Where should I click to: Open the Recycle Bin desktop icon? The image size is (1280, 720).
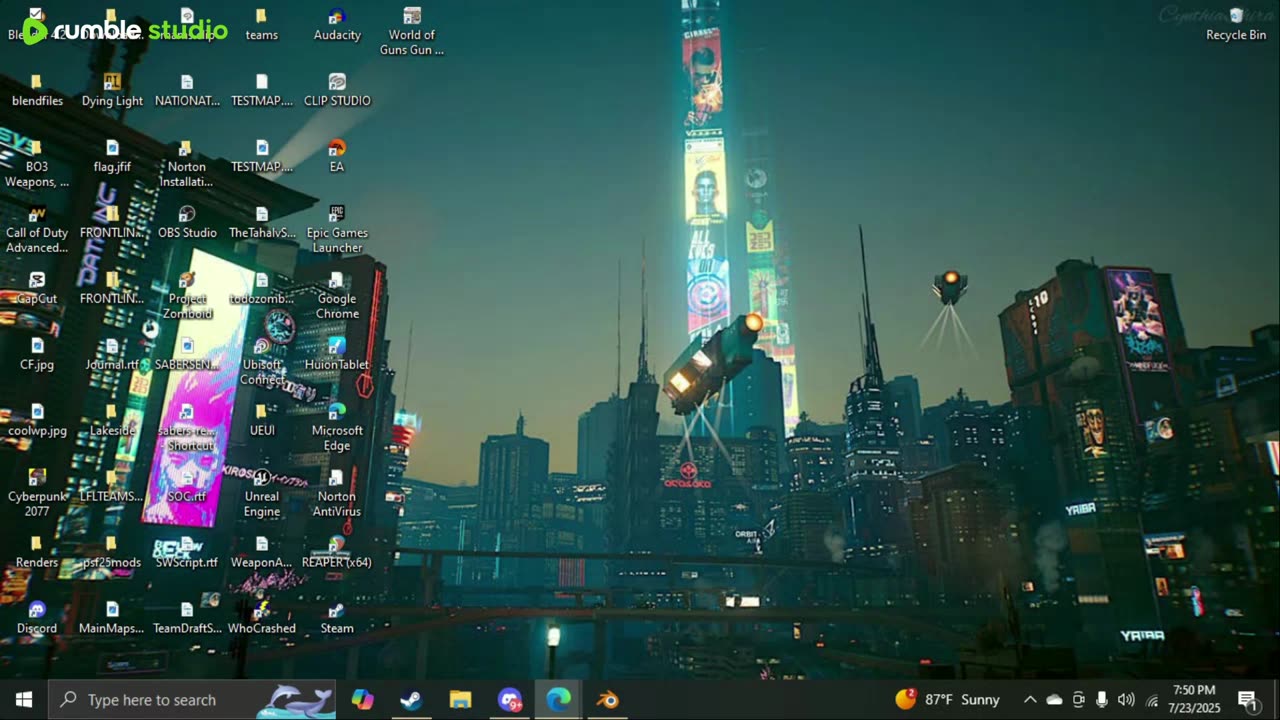click(x=1236, y=24)
